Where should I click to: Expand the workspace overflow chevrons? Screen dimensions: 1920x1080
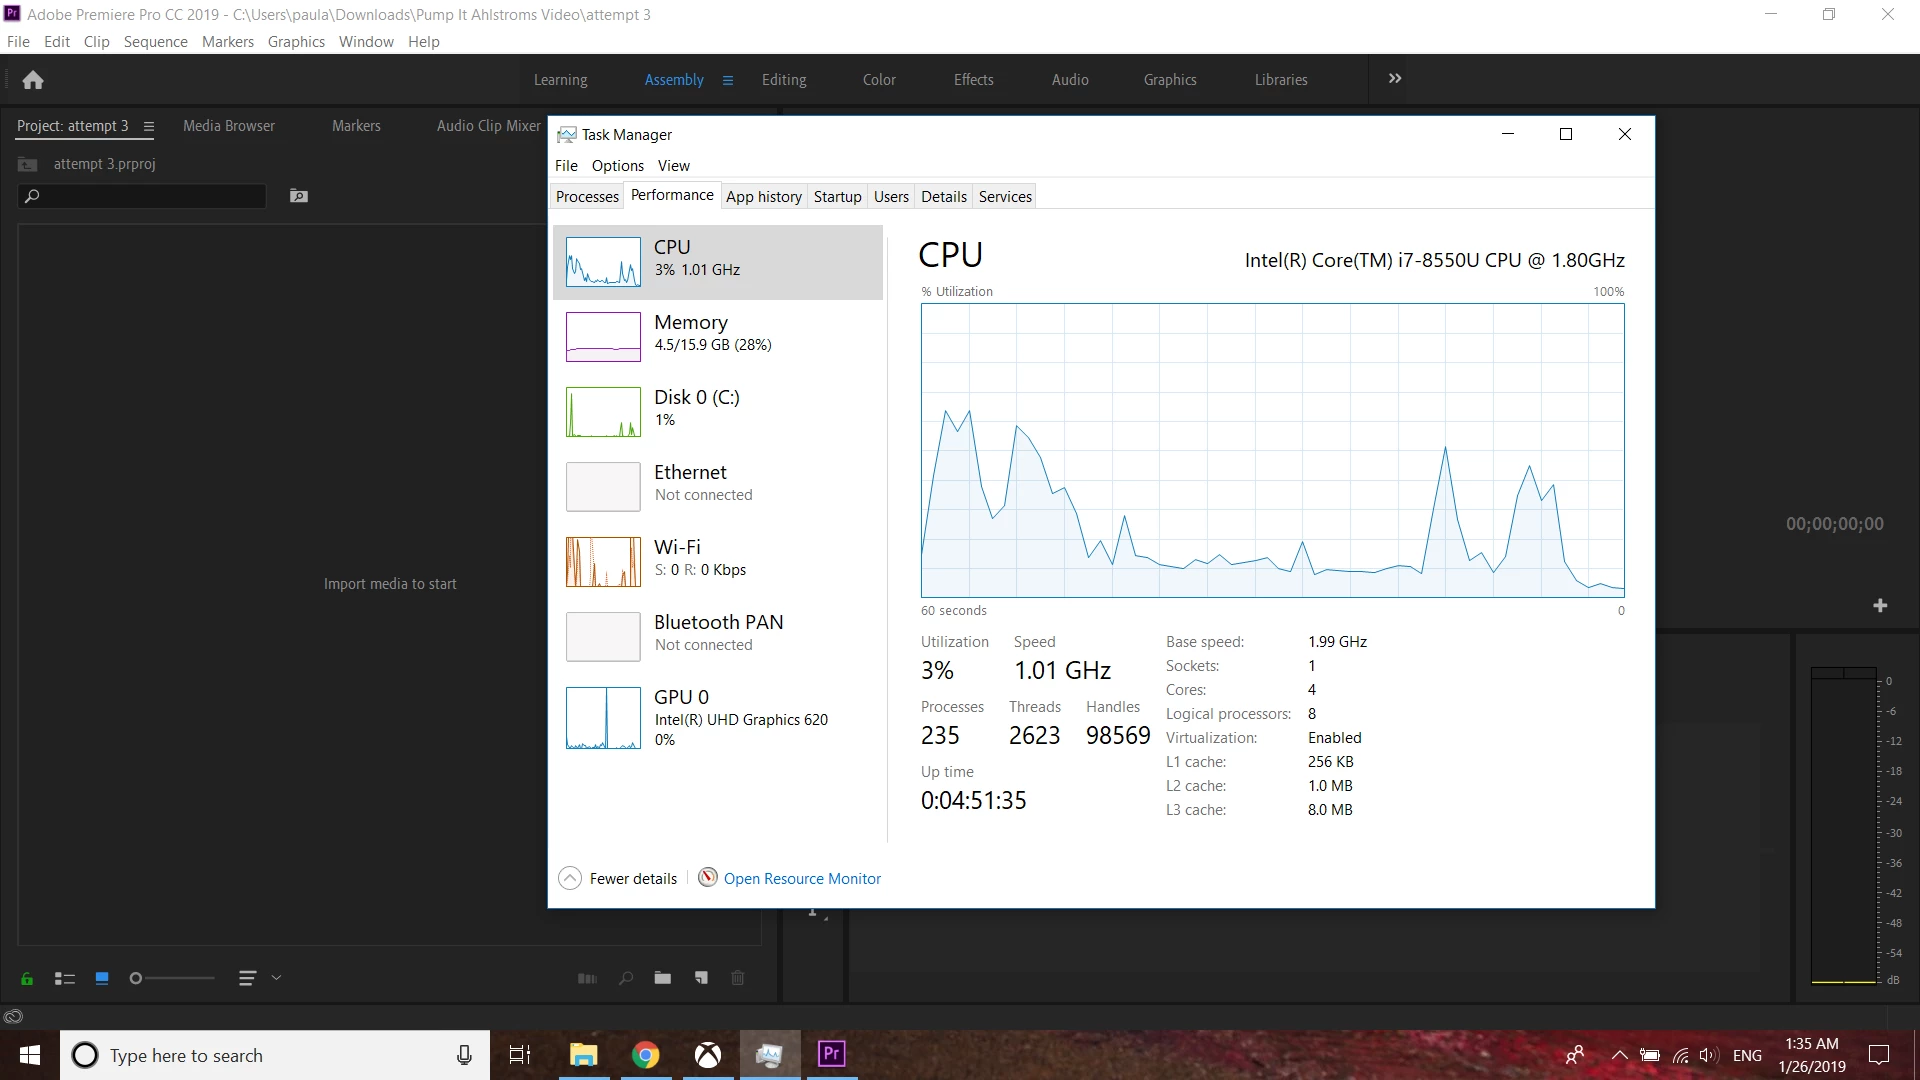(1395, 79)
